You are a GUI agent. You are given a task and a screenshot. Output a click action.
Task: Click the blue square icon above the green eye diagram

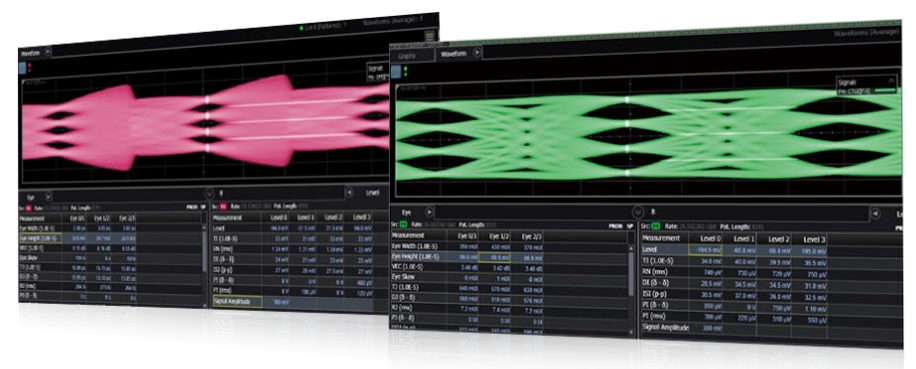coord(396,71)
